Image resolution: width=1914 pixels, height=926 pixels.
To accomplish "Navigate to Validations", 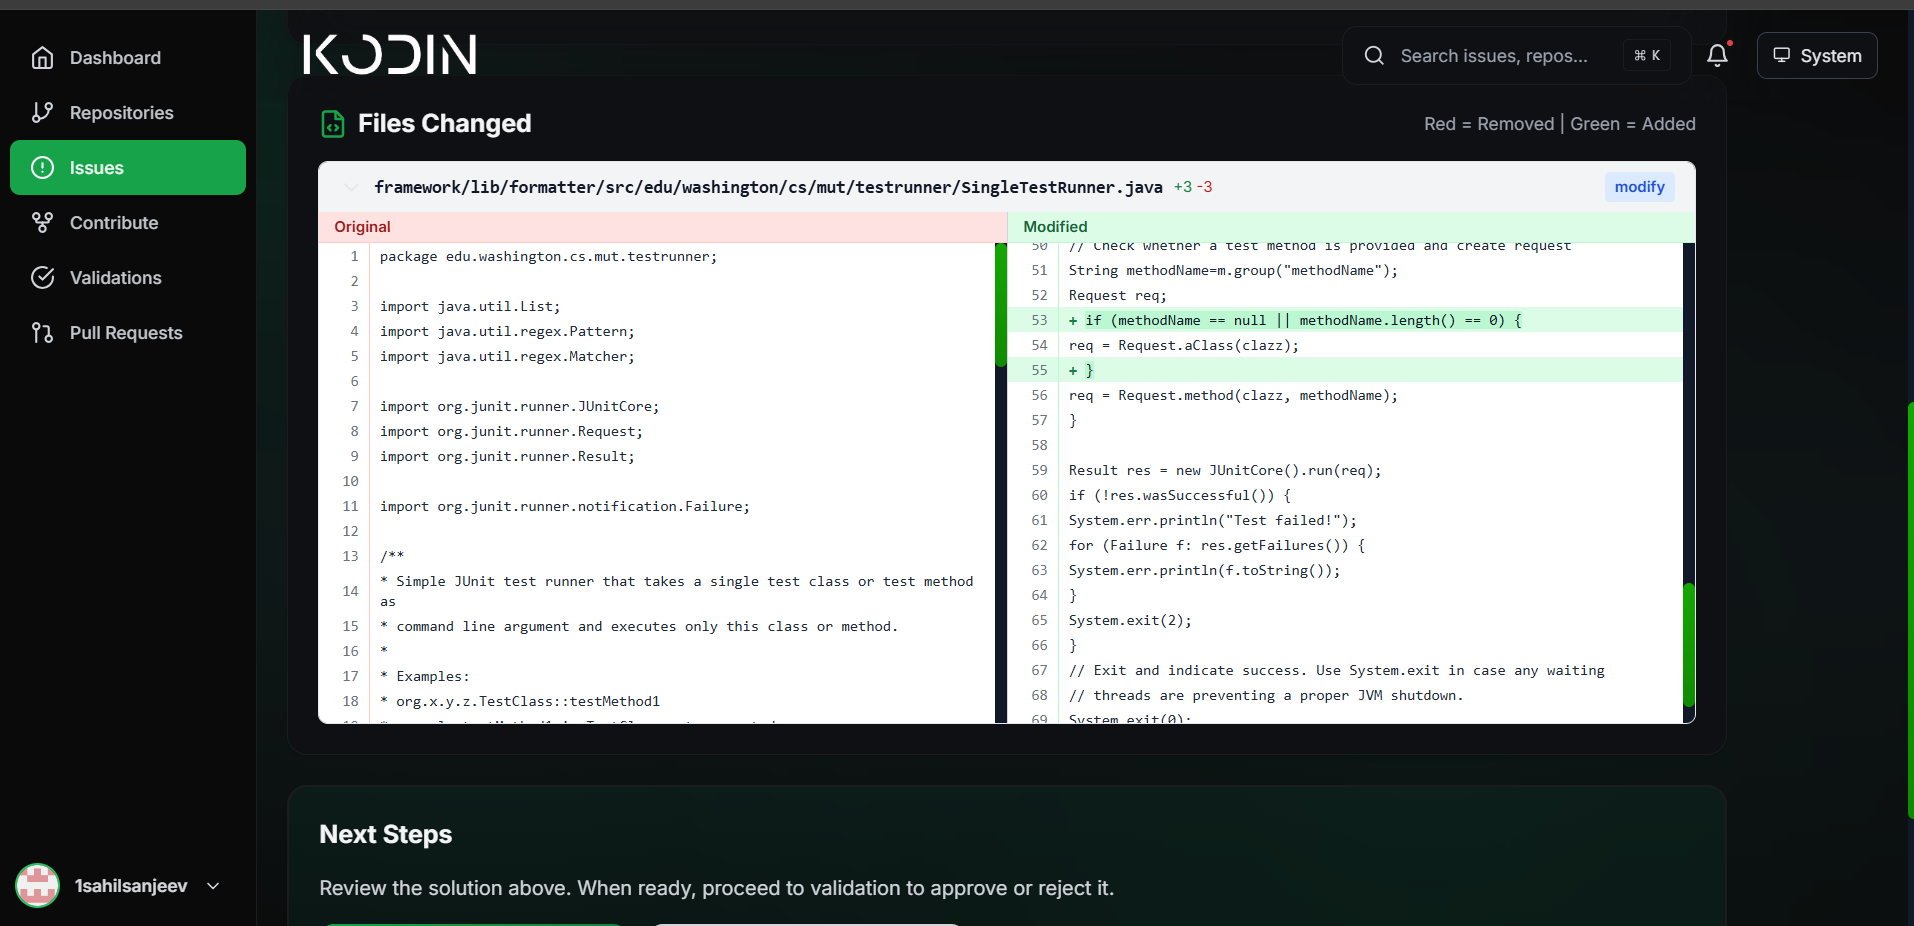I will 128,278.
